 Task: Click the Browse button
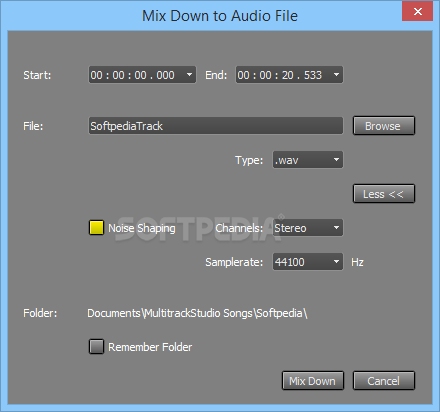[384, 126]
